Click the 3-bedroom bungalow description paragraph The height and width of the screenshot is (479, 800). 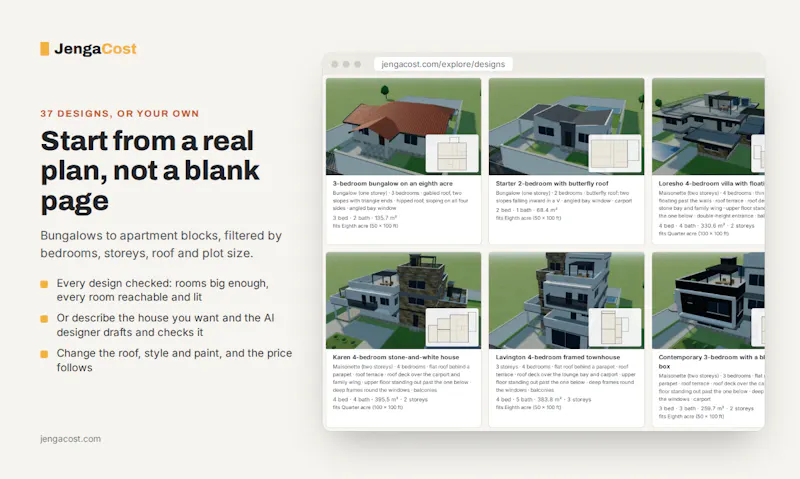(401, 200)
